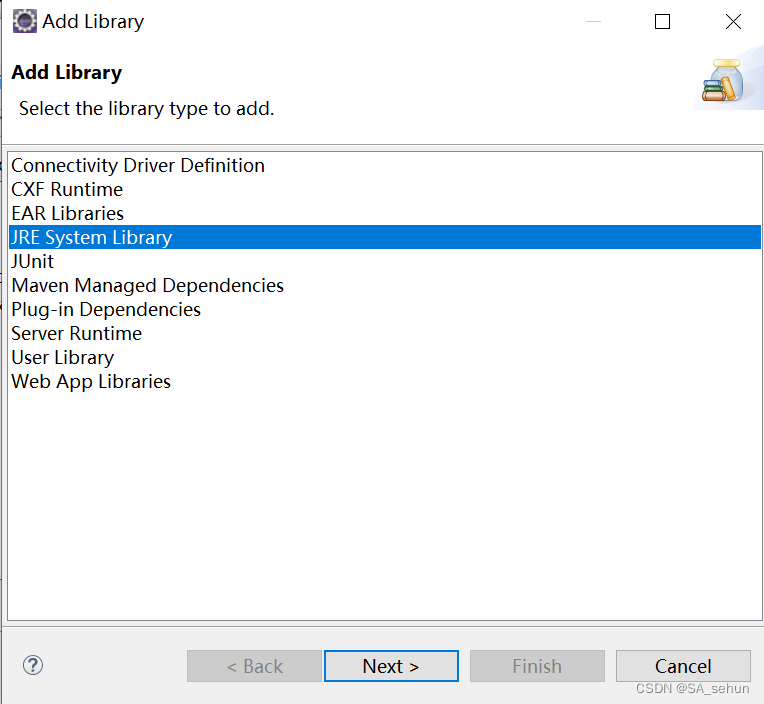Click the help question mark icon

tap(33, 665)
